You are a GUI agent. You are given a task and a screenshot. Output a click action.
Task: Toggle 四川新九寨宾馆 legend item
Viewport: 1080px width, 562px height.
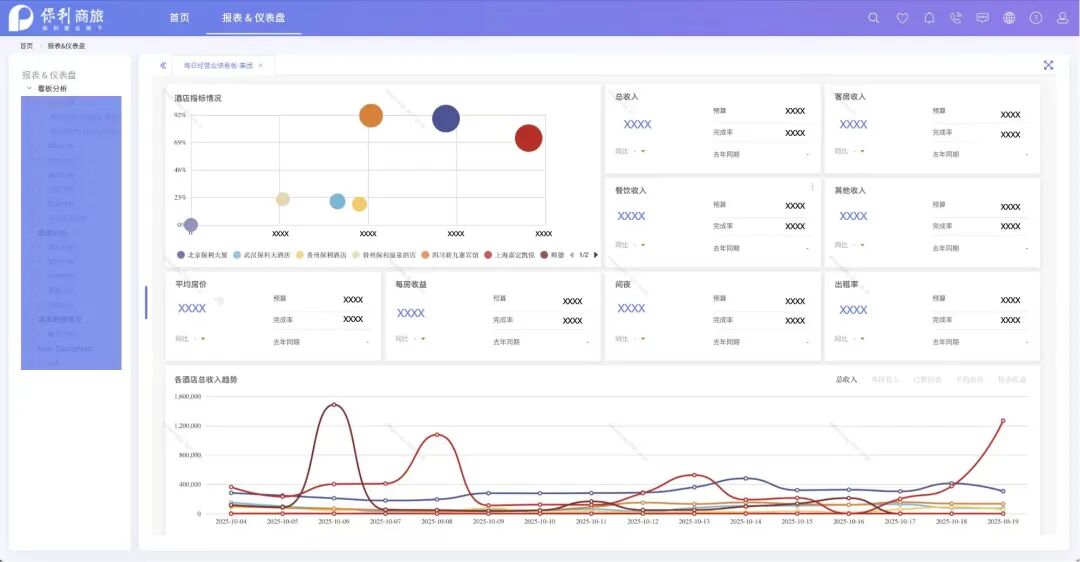(450, 255)
